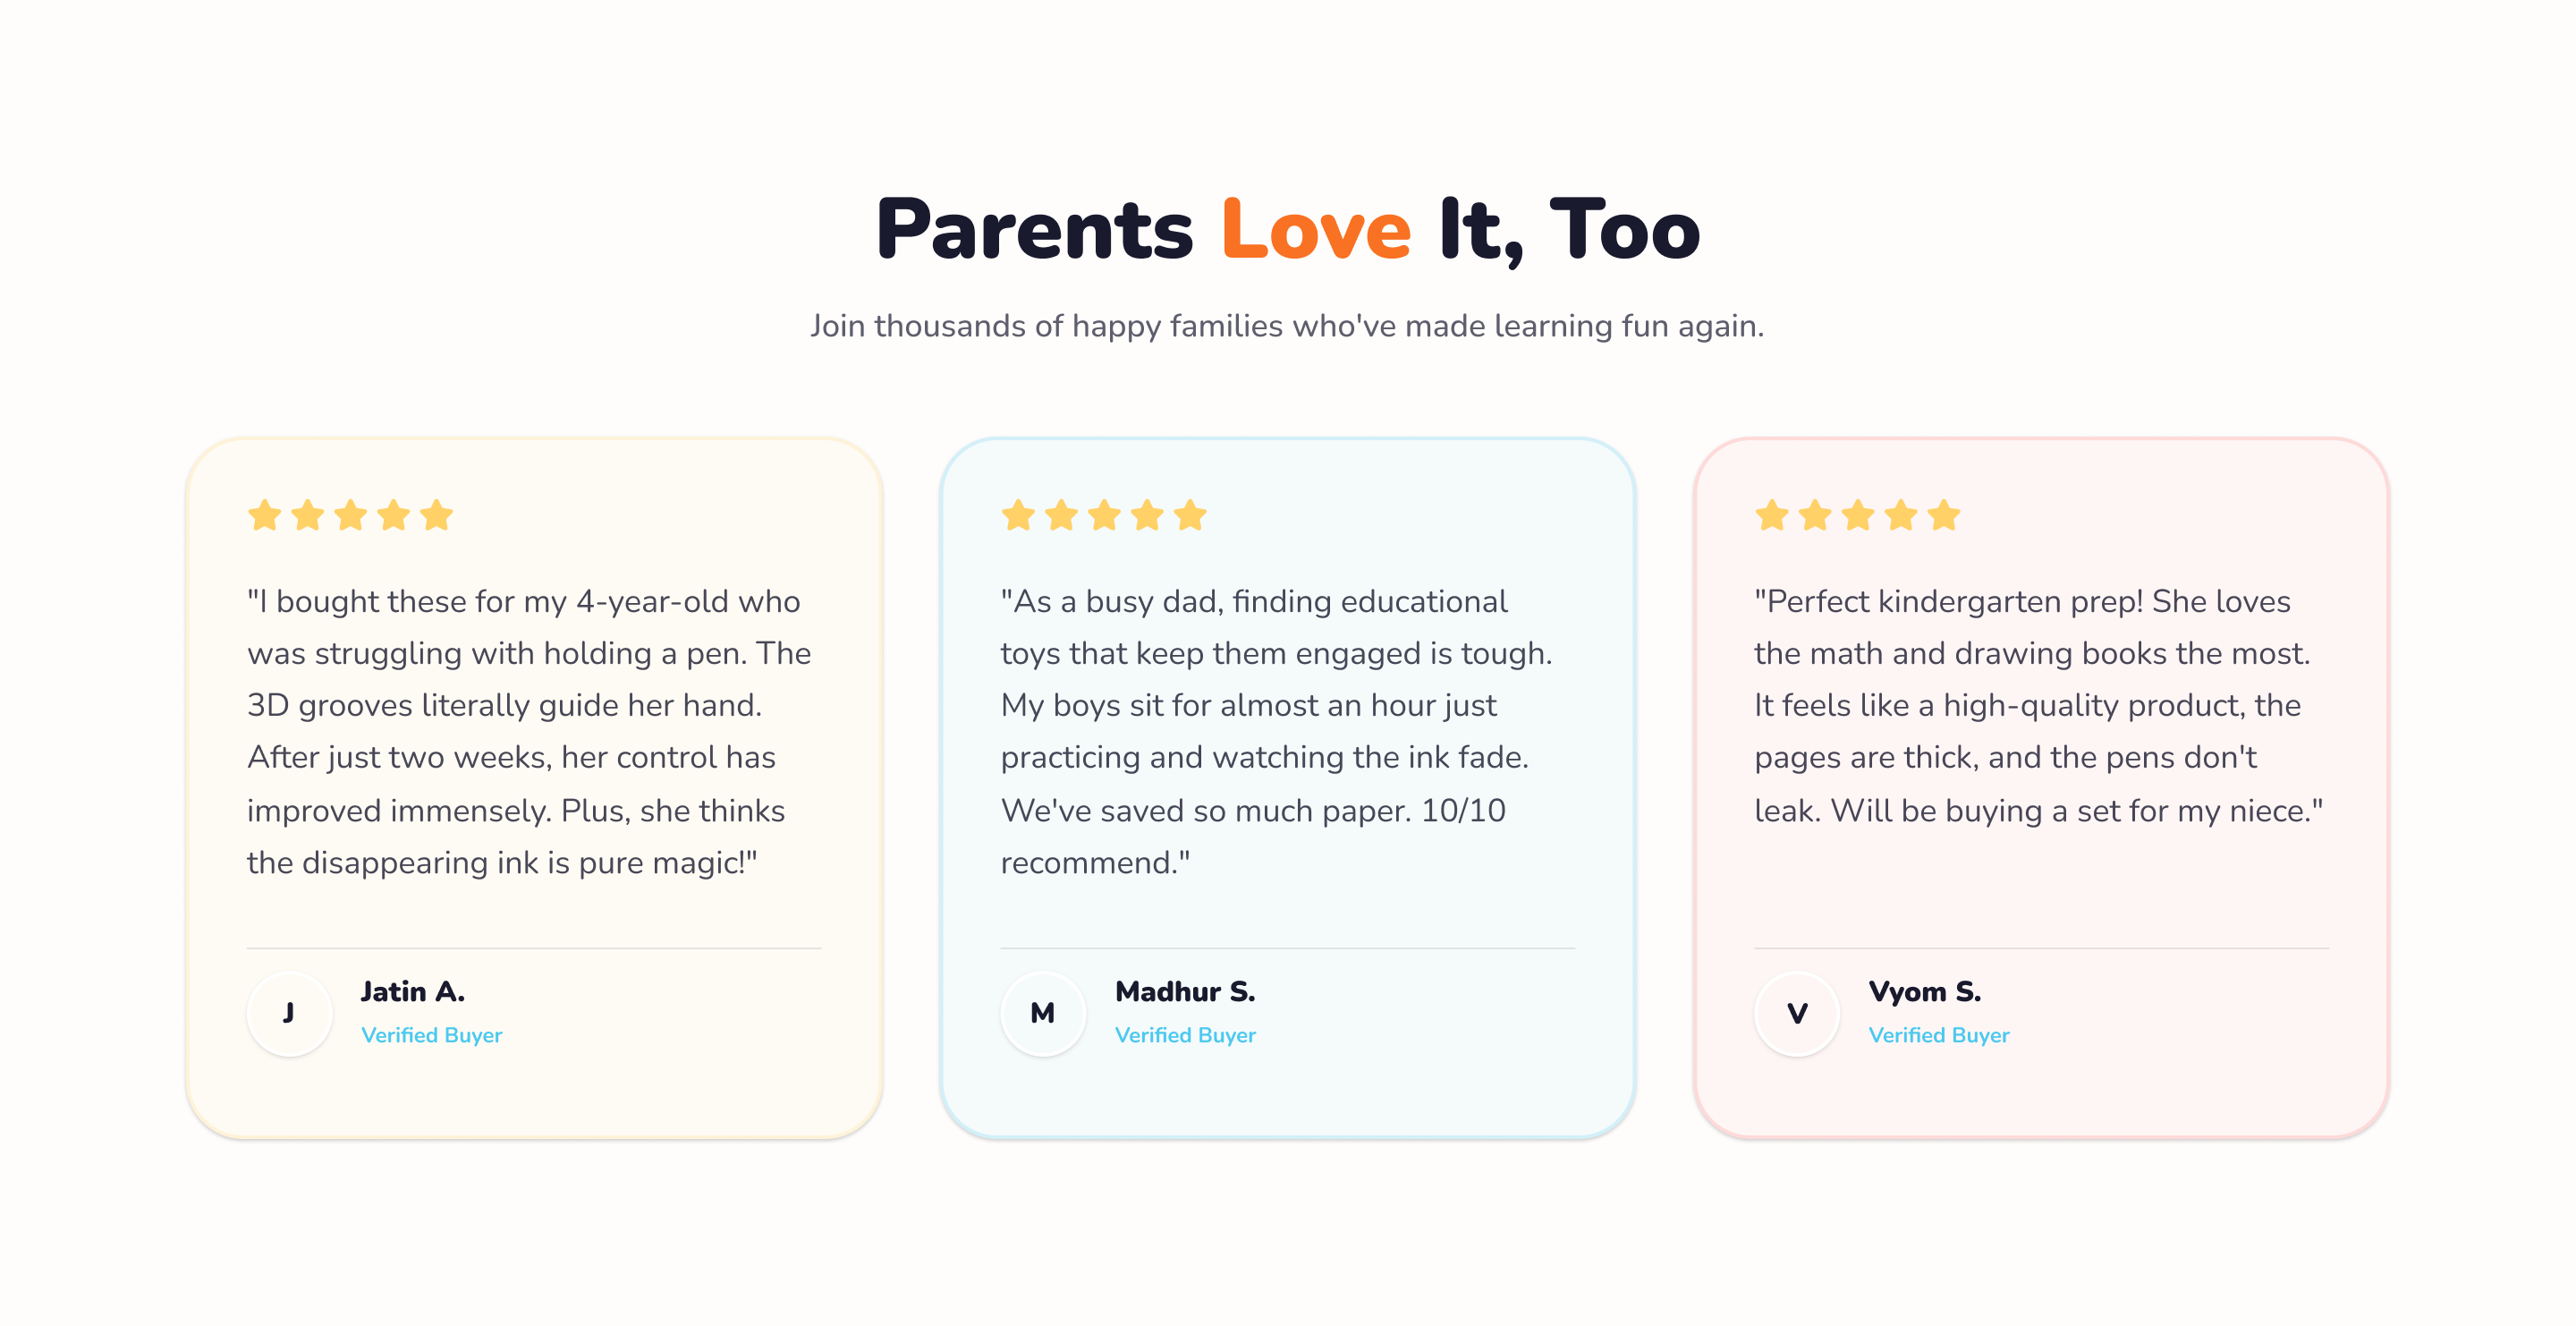Click Verified Buyer under Jatin A.
Viewport: 2576px width, 1326px height.
click(x=431, y=1035)
